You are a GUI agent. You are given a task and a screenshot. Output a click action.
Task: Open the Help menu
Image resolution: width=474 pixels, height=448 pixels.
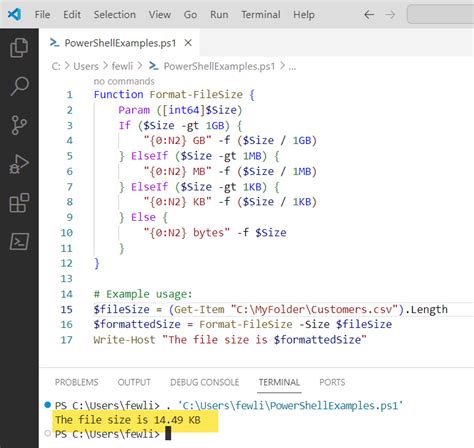304,15
